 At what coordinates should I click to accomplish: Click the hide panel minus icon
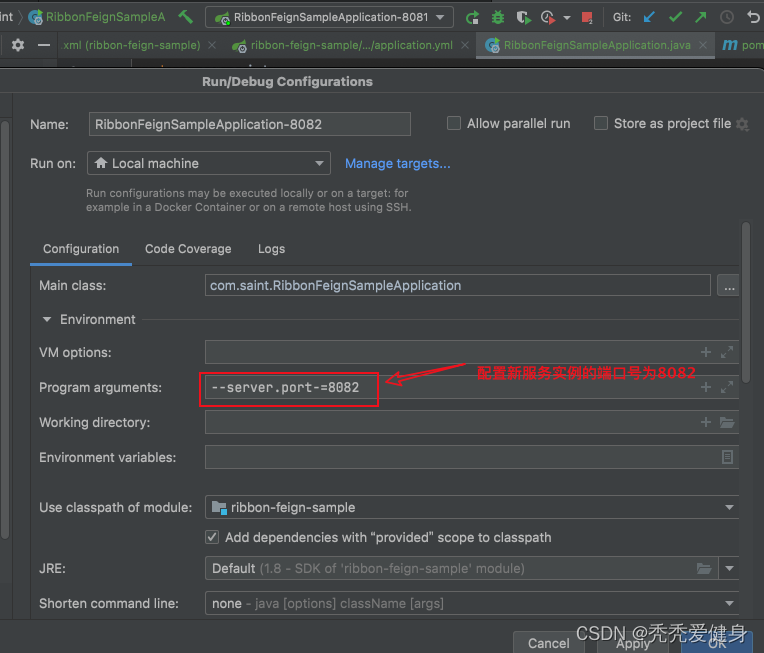pos(44,45)
